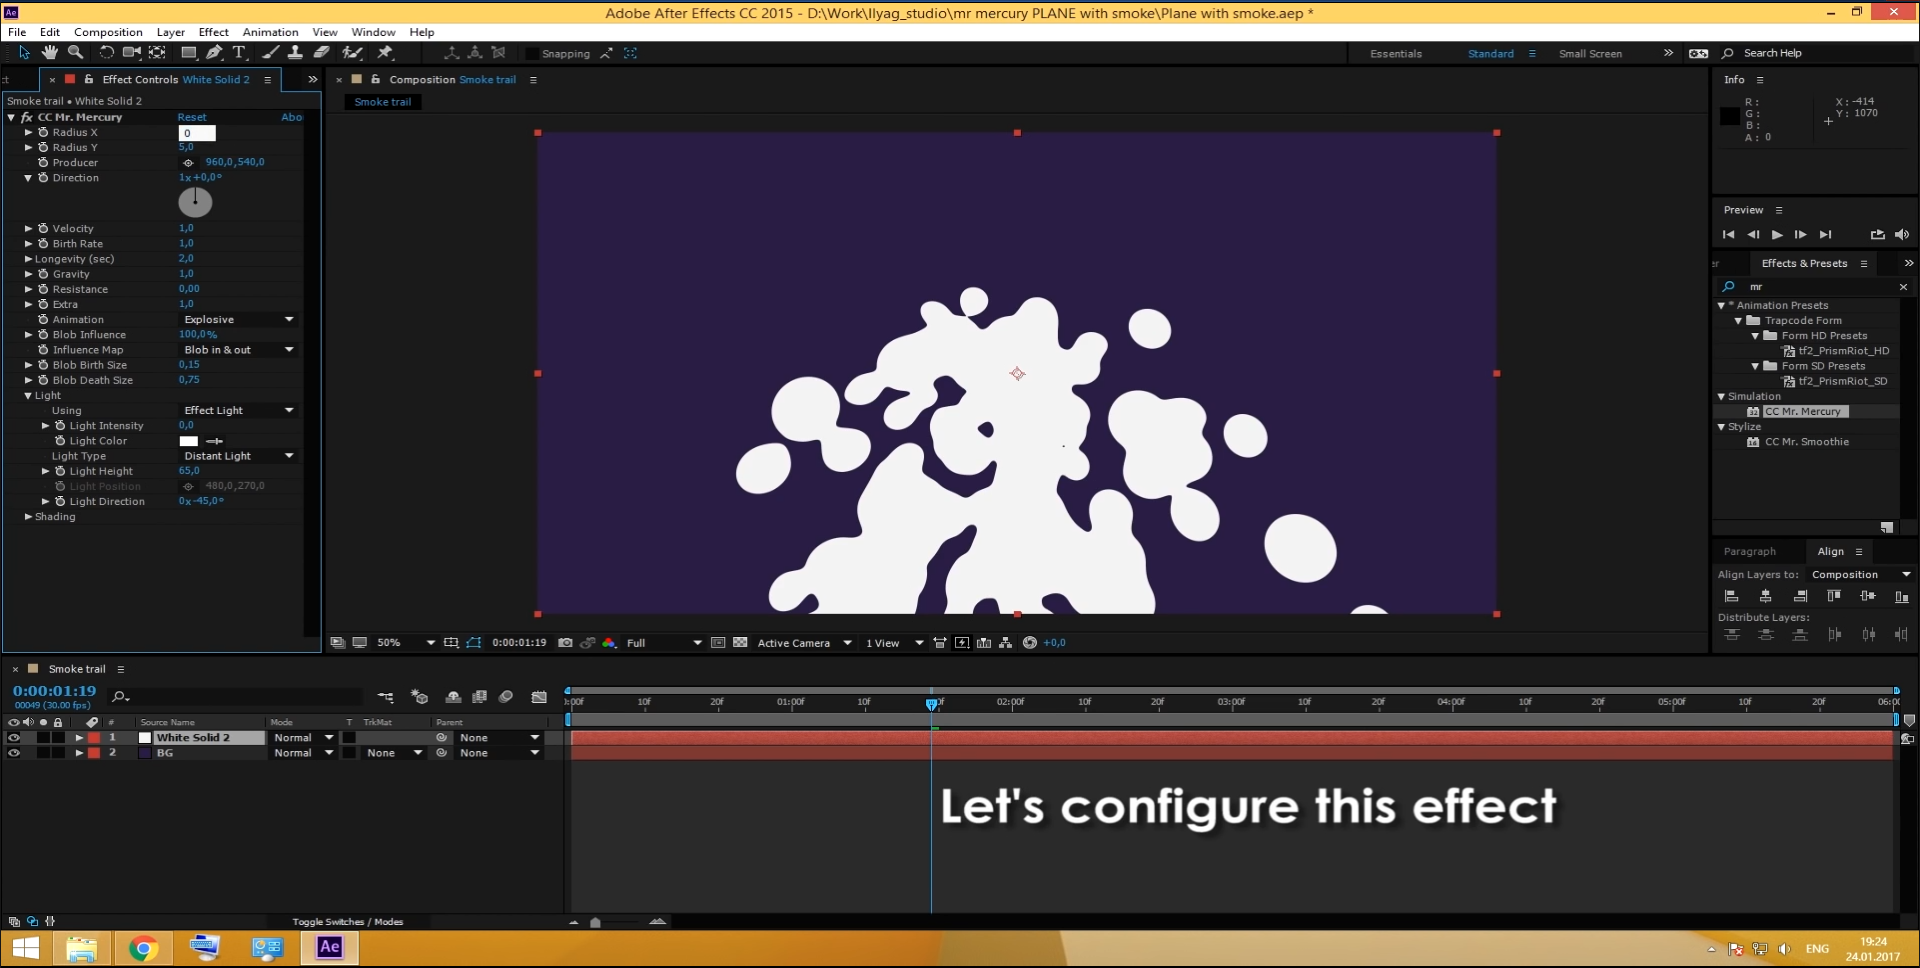Switch to the Paragraph tab
The height and width of the screenshot is (968, 1920).
pyautogui.click(x=1749, y=552)
